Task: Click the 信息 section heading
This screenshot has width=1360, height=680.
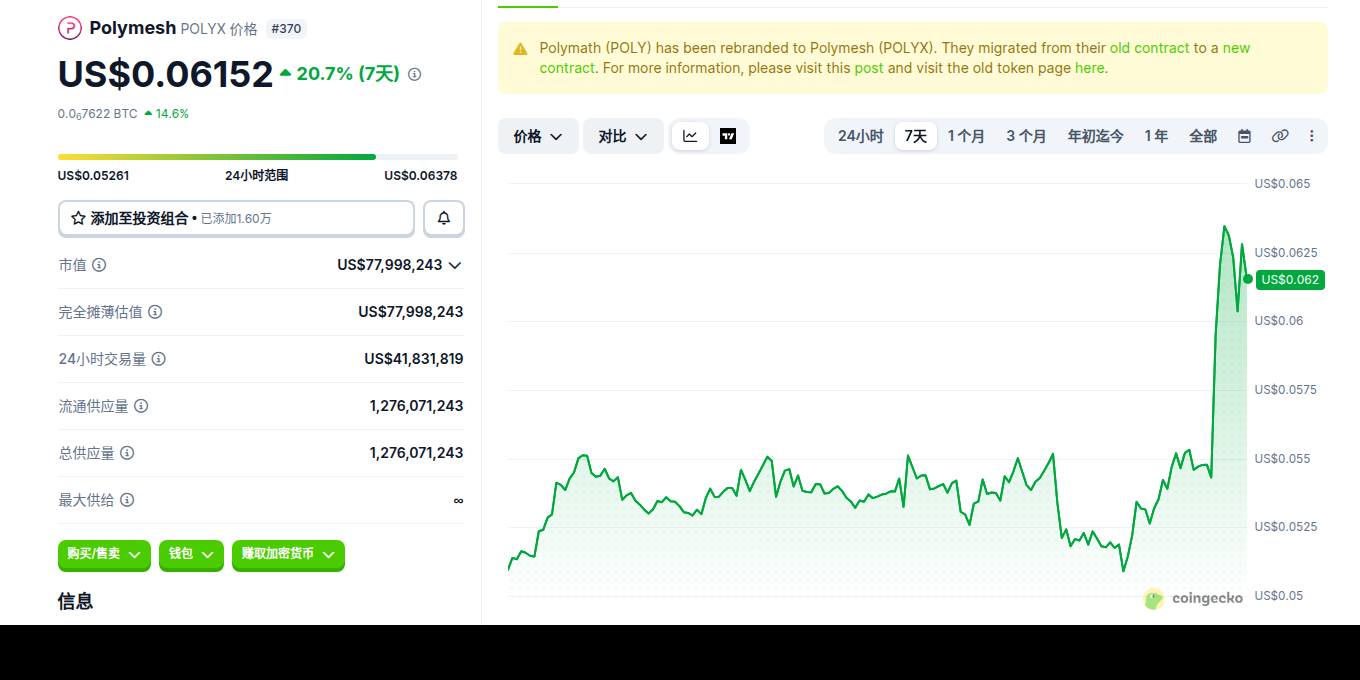Action: (76, 601)
